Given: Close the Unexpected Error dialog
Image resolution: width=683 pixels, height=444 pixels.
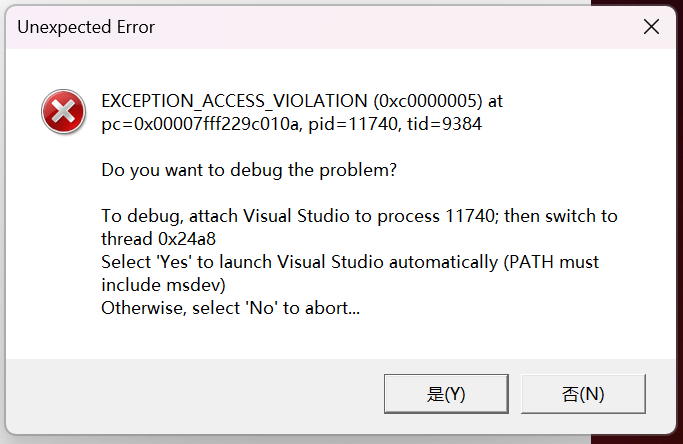Looking at the screenshot, I should (651, 27).
